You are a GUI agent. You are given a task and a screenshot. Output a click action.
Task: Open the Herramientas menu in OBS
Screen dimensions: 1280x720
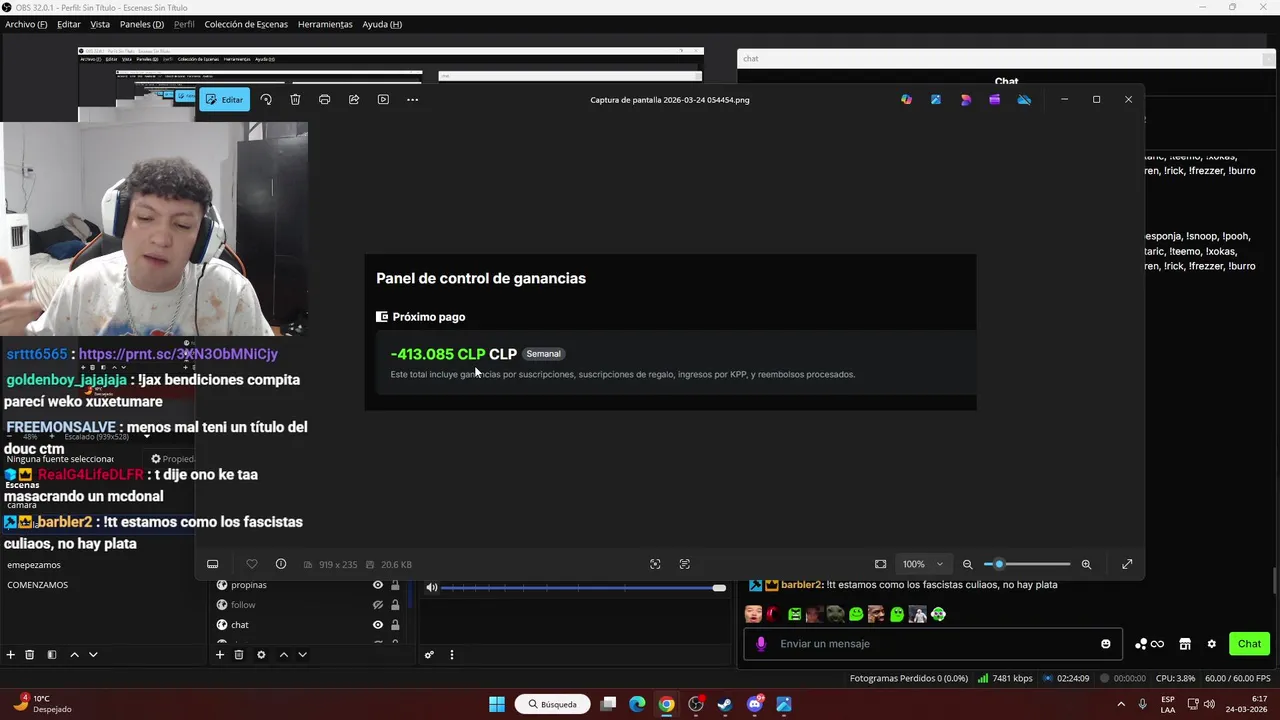pos(325,24)
